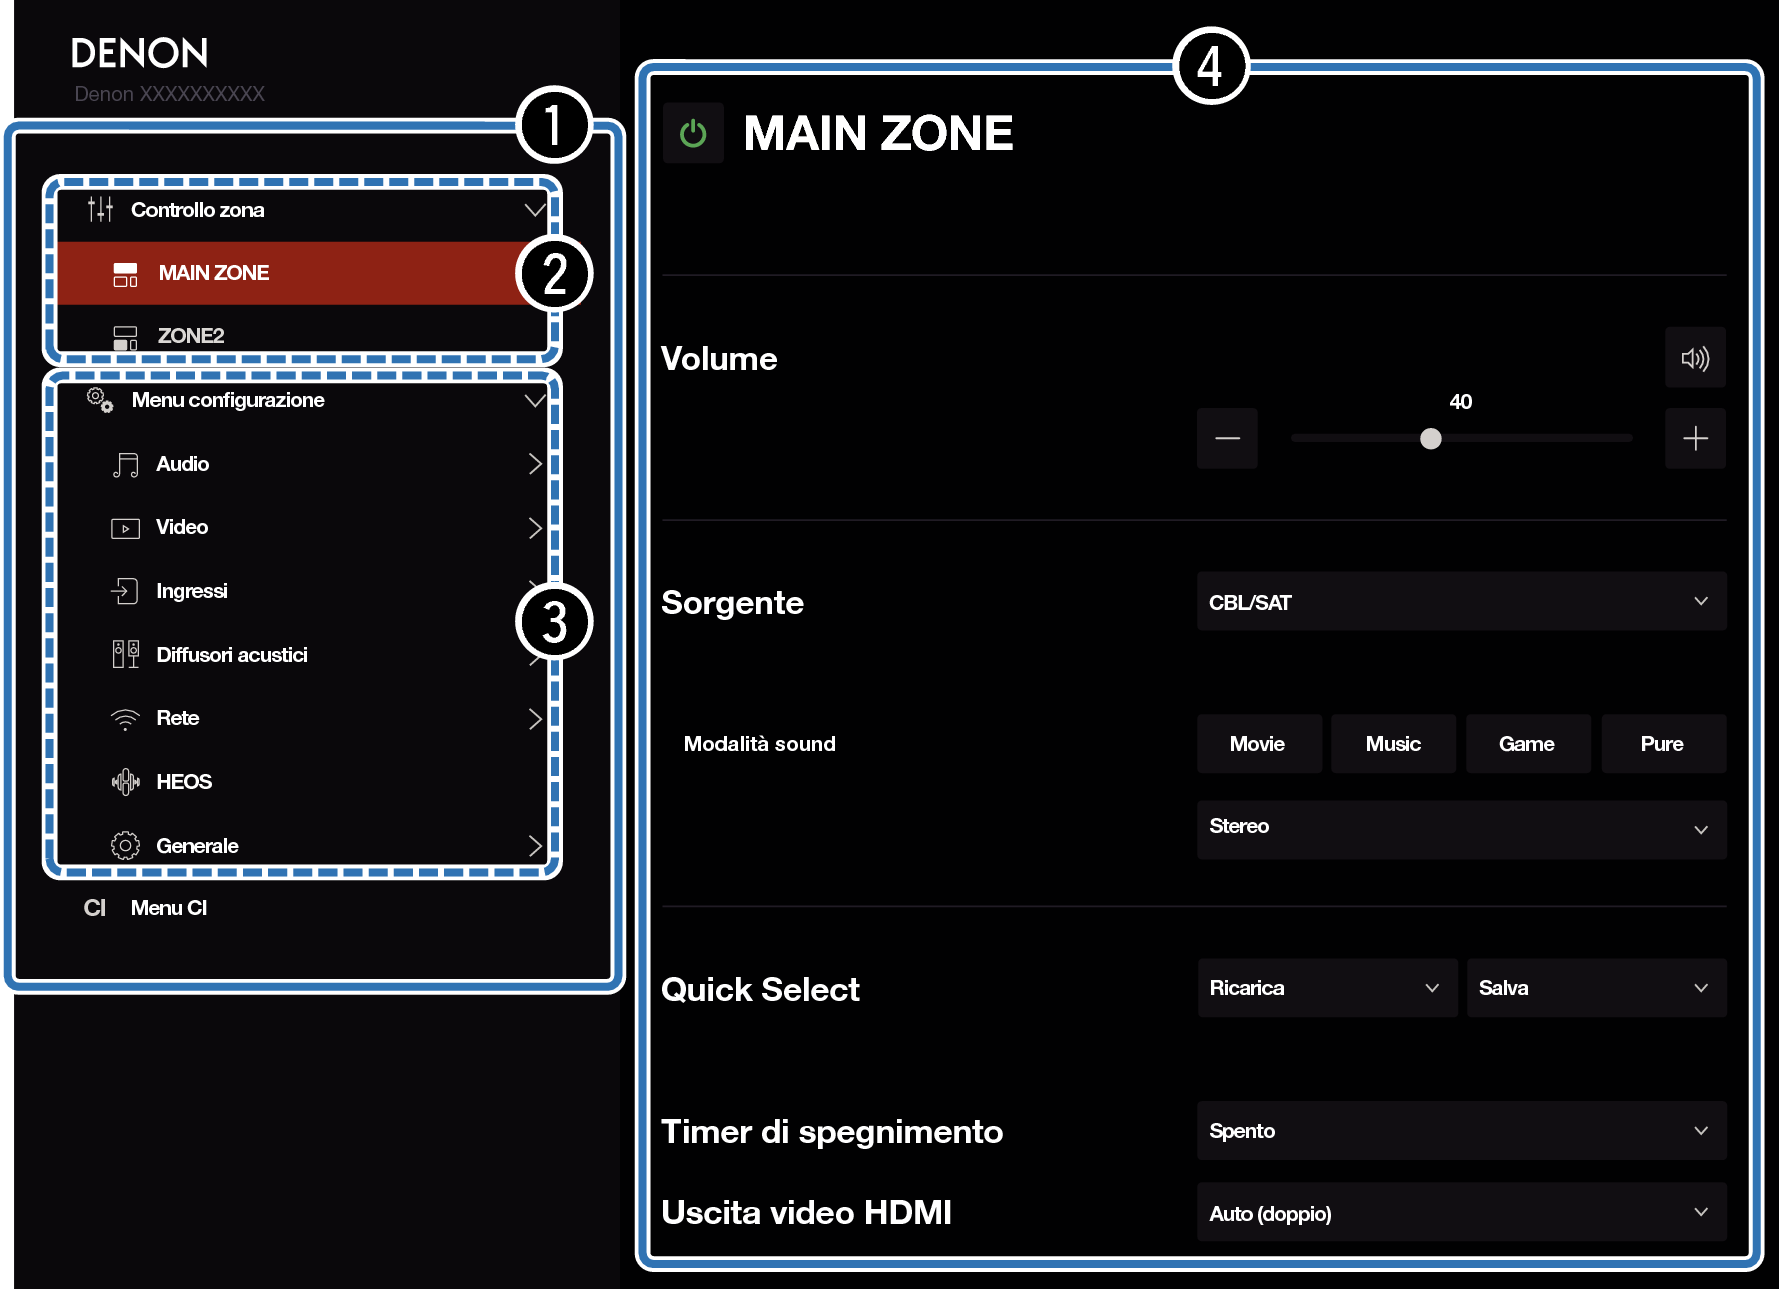Screen dimensions: 1779x1289
Task: Mute the volume using the speaker icon
Action: coord(1695,358)
